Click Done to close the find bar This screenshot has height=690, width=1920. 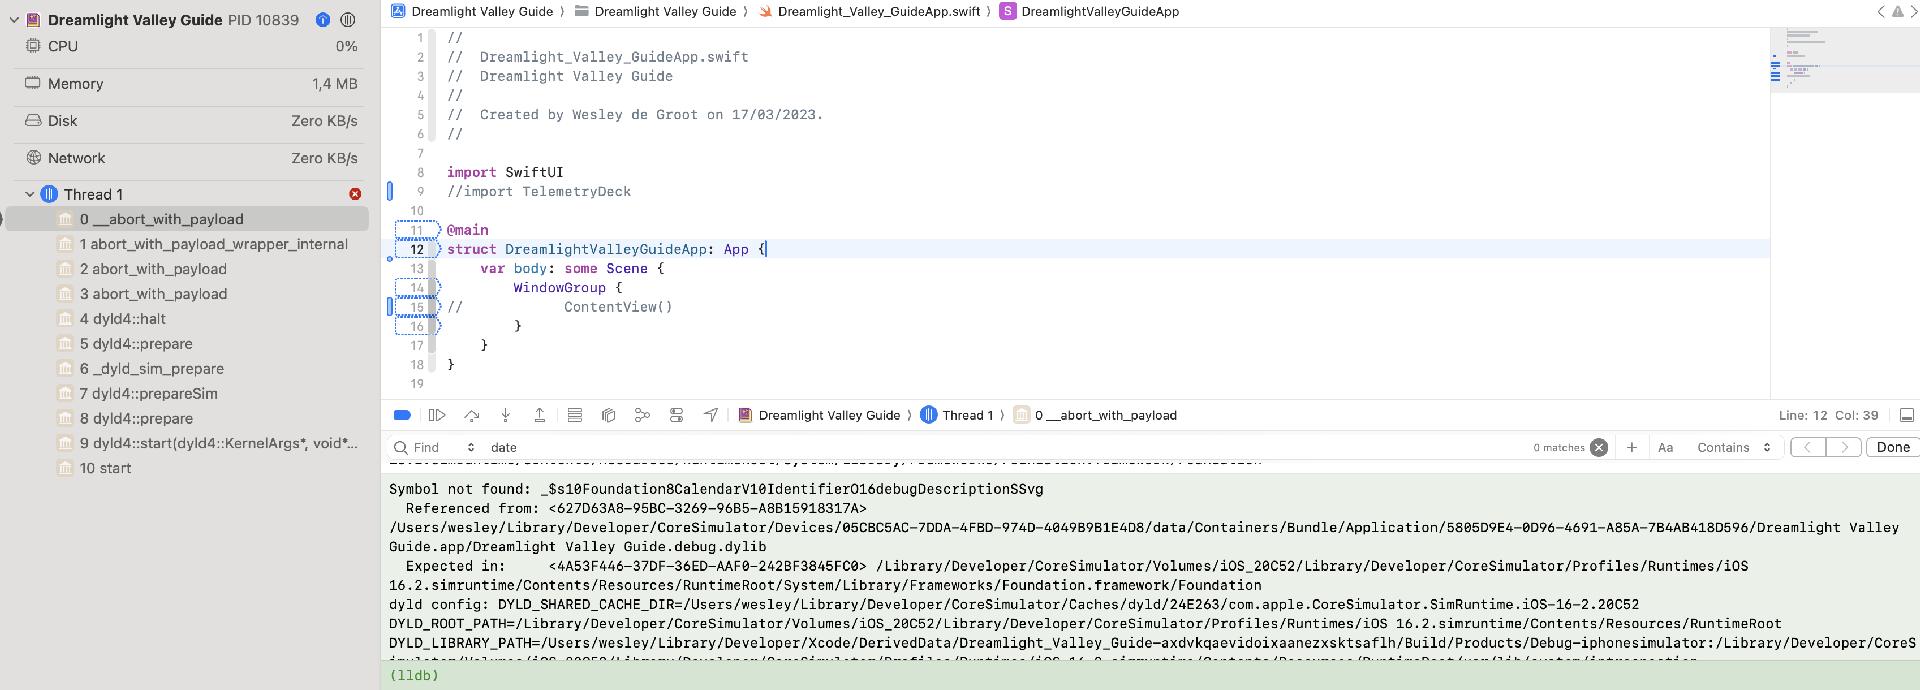click(x=1893, y=447)
